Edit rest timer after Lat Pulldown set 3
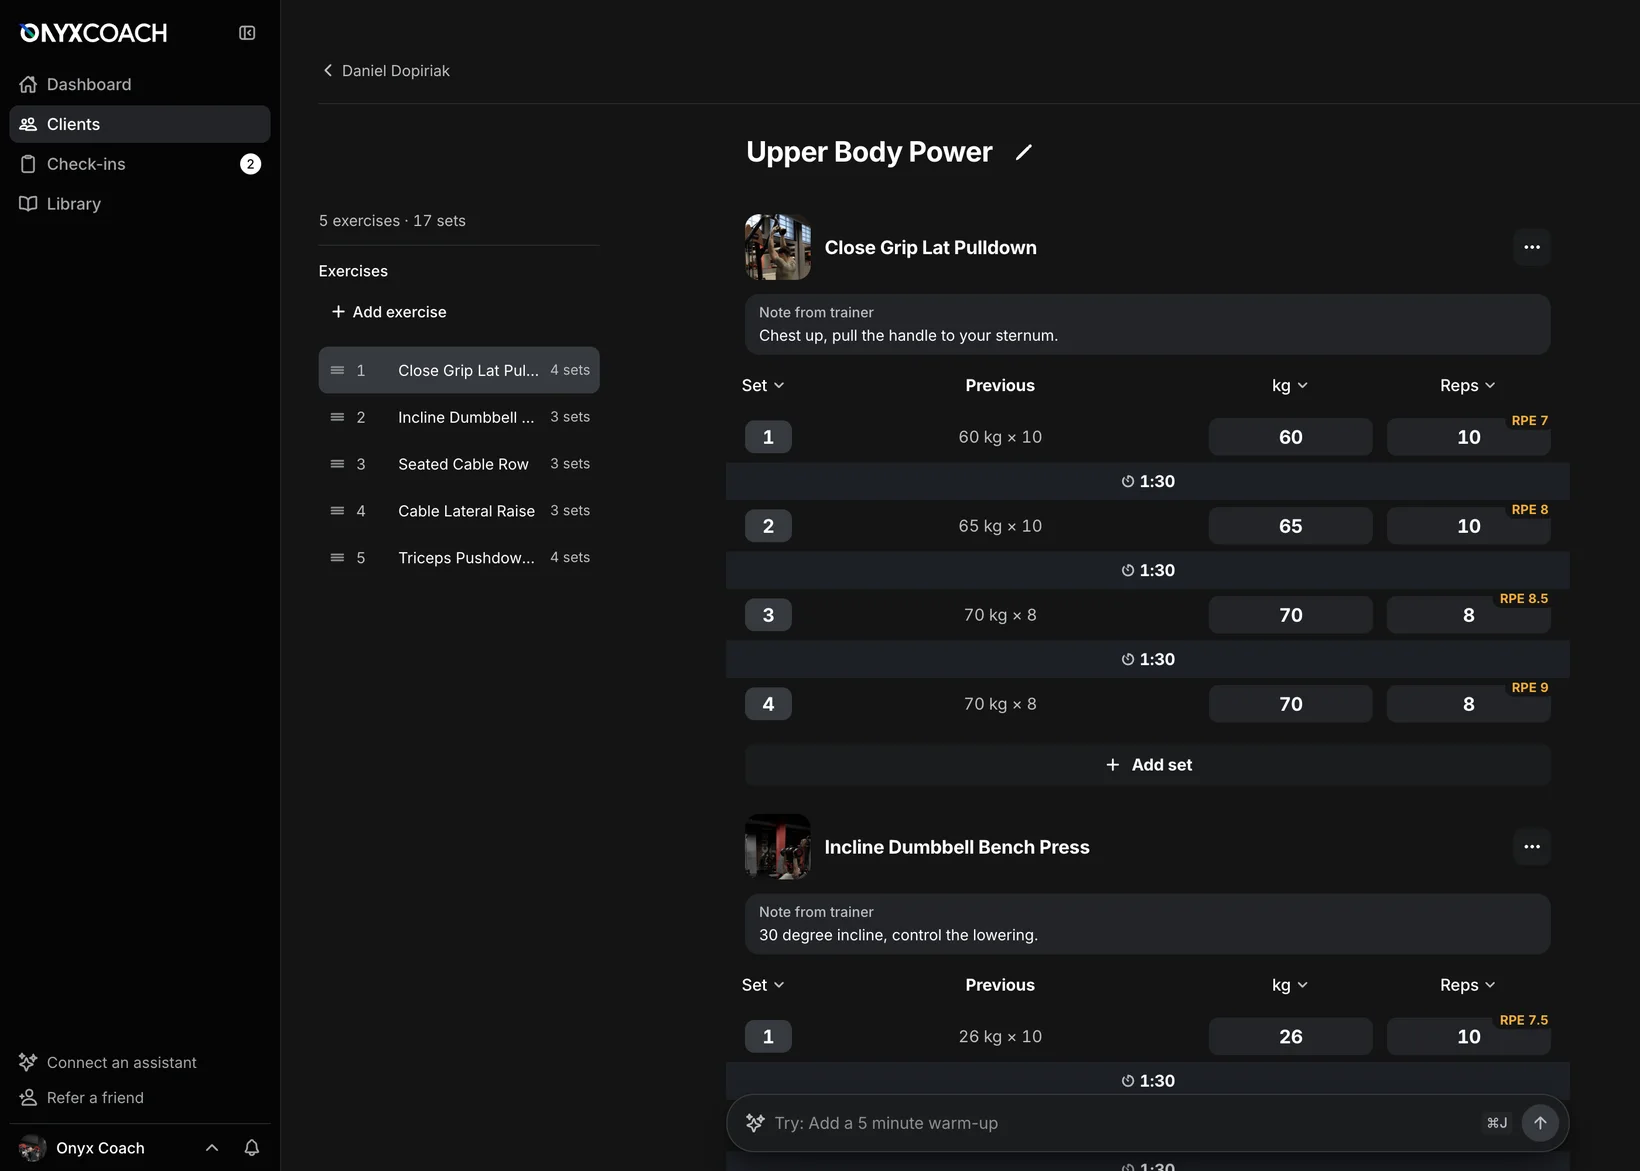The width and height of the screenshot is (1640, 1171). point(1148,659)
